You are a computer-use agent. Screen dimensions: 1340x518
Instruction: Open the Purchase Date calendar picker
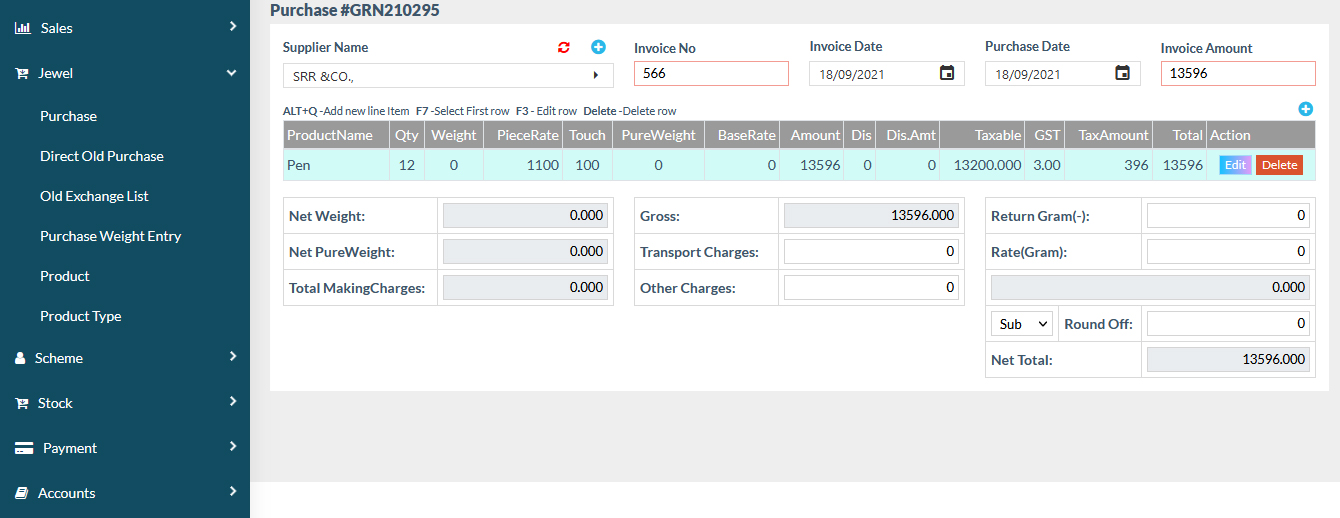coord(1122,73)
